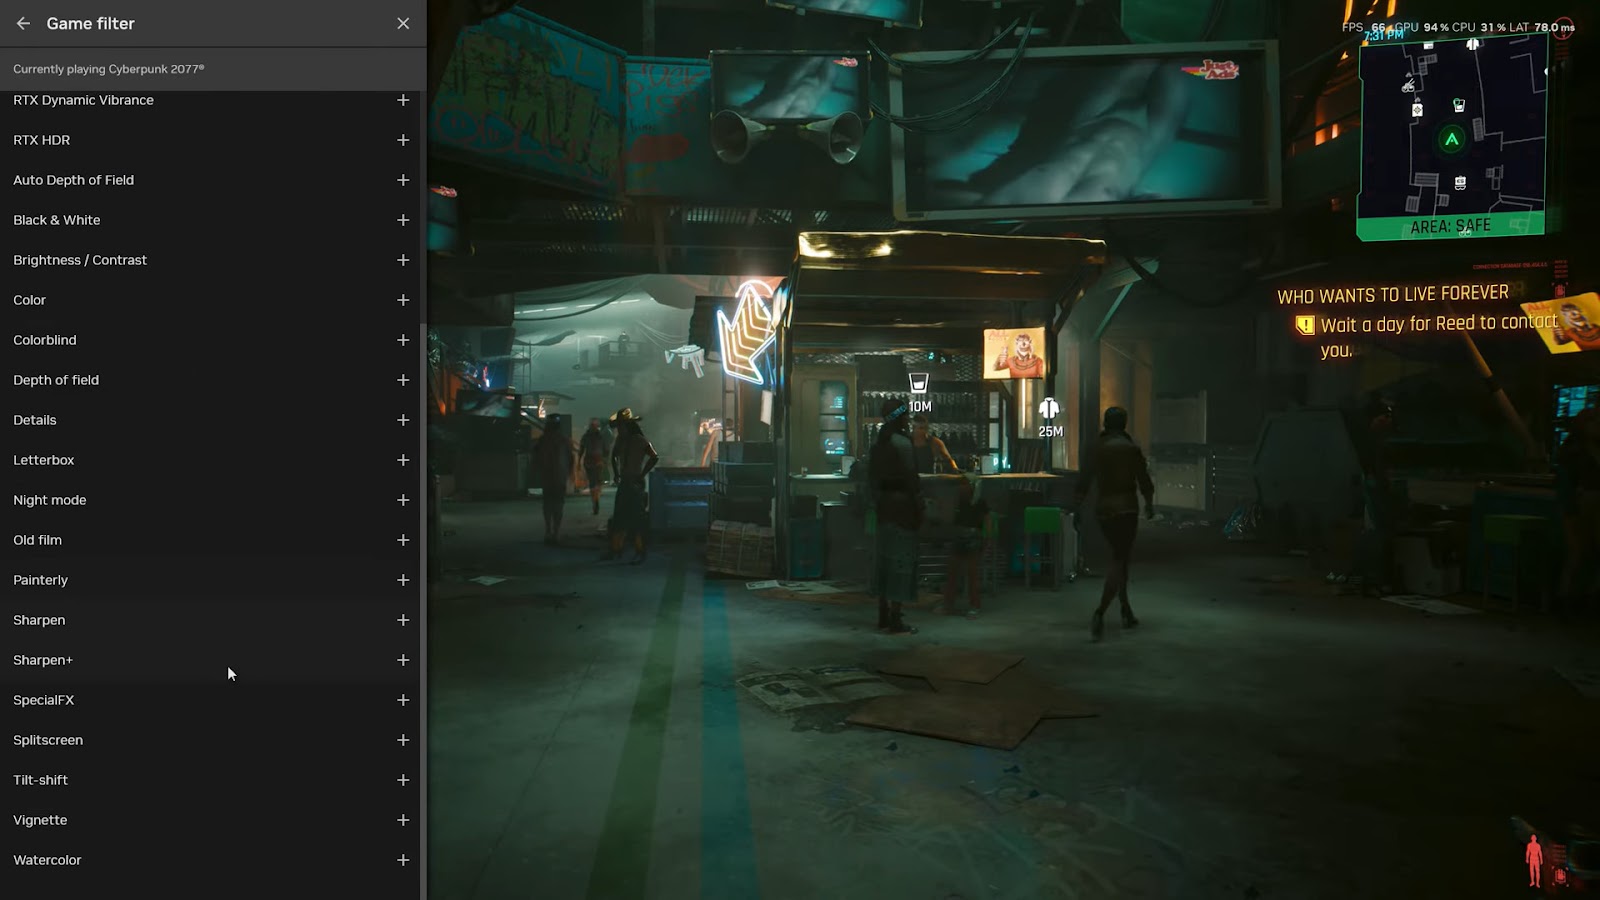The width and height of the screenshot is (1600, 900).
Task: Click the Game filter panel title
Action: pos(90,23)
